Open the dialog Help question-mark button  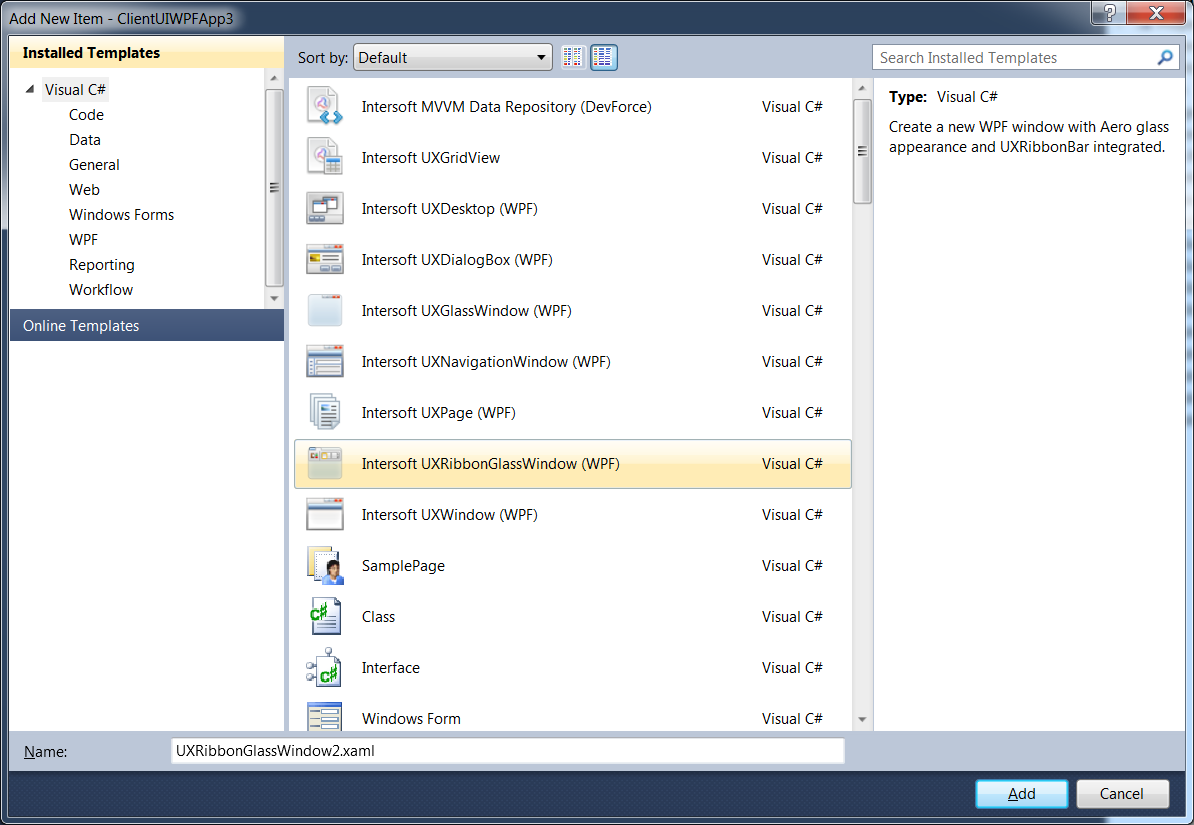point(1109,12)
